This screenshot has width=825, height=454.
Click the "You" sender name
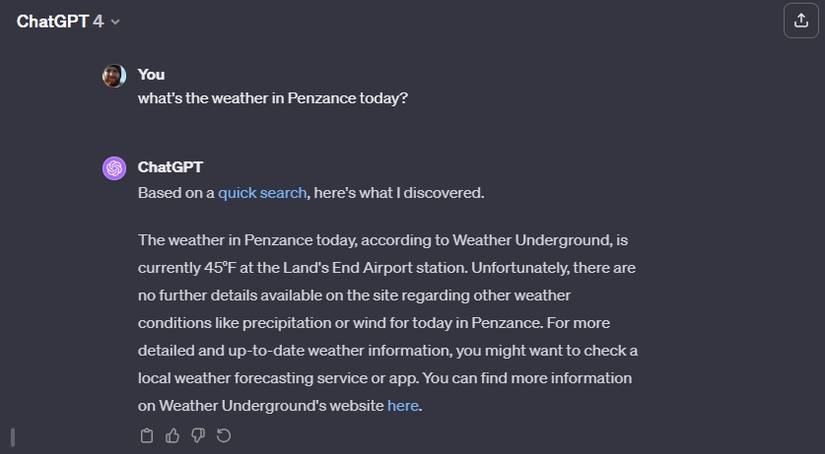[151, 74]
